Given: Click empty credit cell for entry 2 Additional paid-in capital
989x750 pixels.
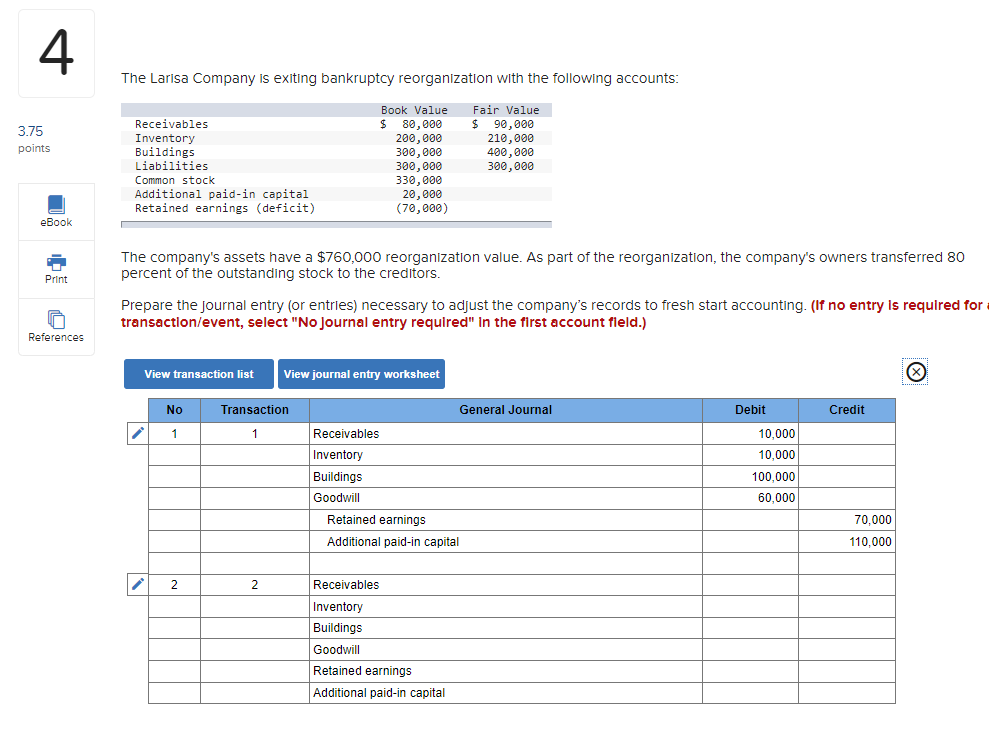Looking at the screenshot, I should [846, 693].
